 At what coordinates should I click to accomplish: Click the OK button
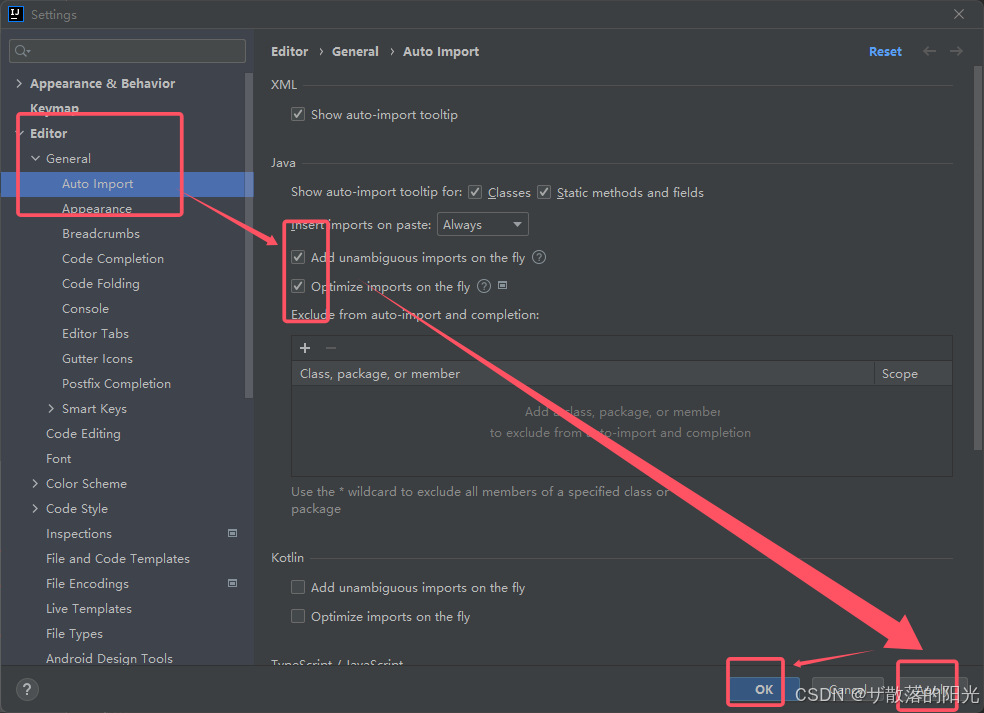coord(764,689)
